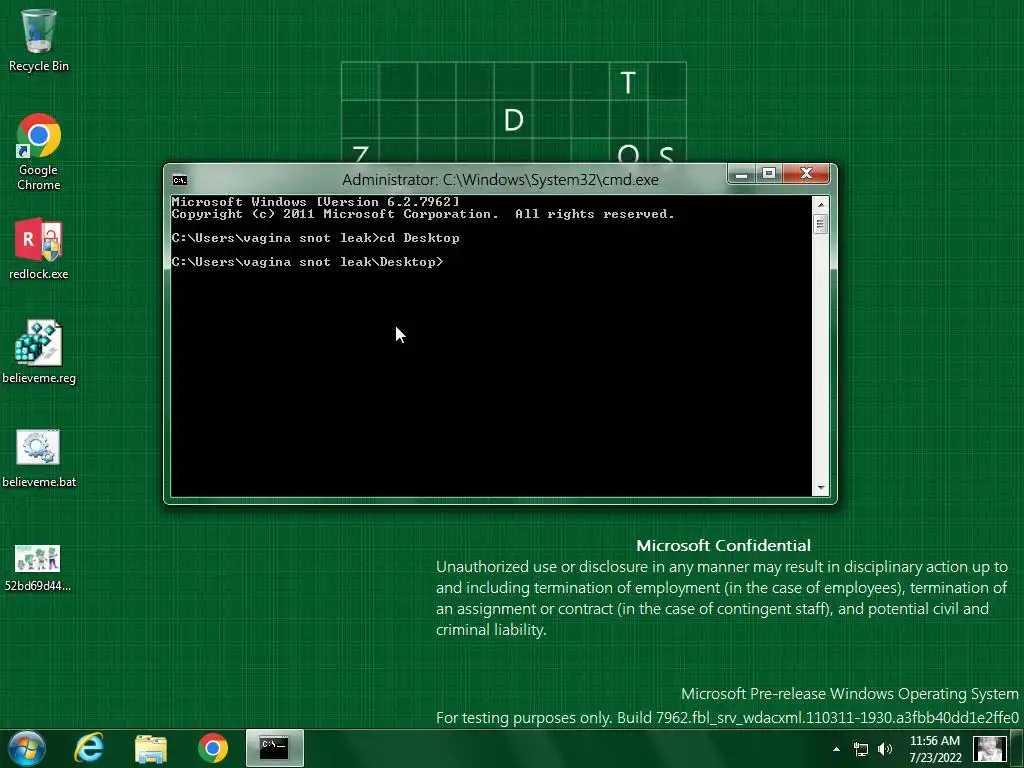This screenshot has width=1024, height=768.
Task: Launch Internet Explorer from the taskbar
Action: tap(89, 748)
